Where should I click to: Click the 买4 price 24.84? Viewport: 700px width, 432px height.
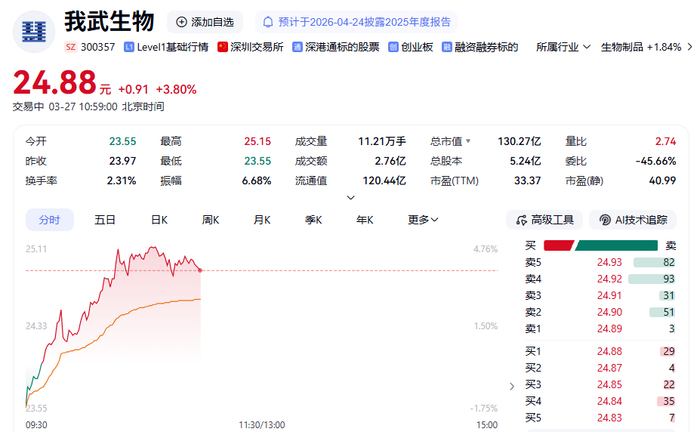point(609,401)
